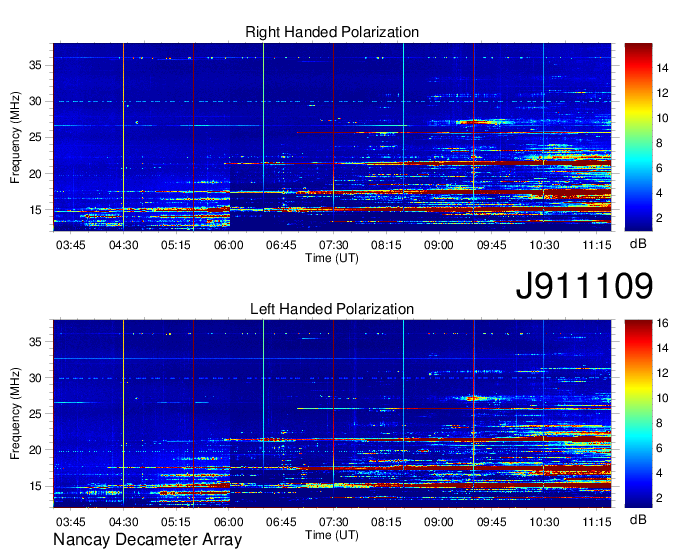This screenshot has width=680, height=552.
Task: Click the 15 MHz tick on the Right Handed plot
Action: point(35,210)
